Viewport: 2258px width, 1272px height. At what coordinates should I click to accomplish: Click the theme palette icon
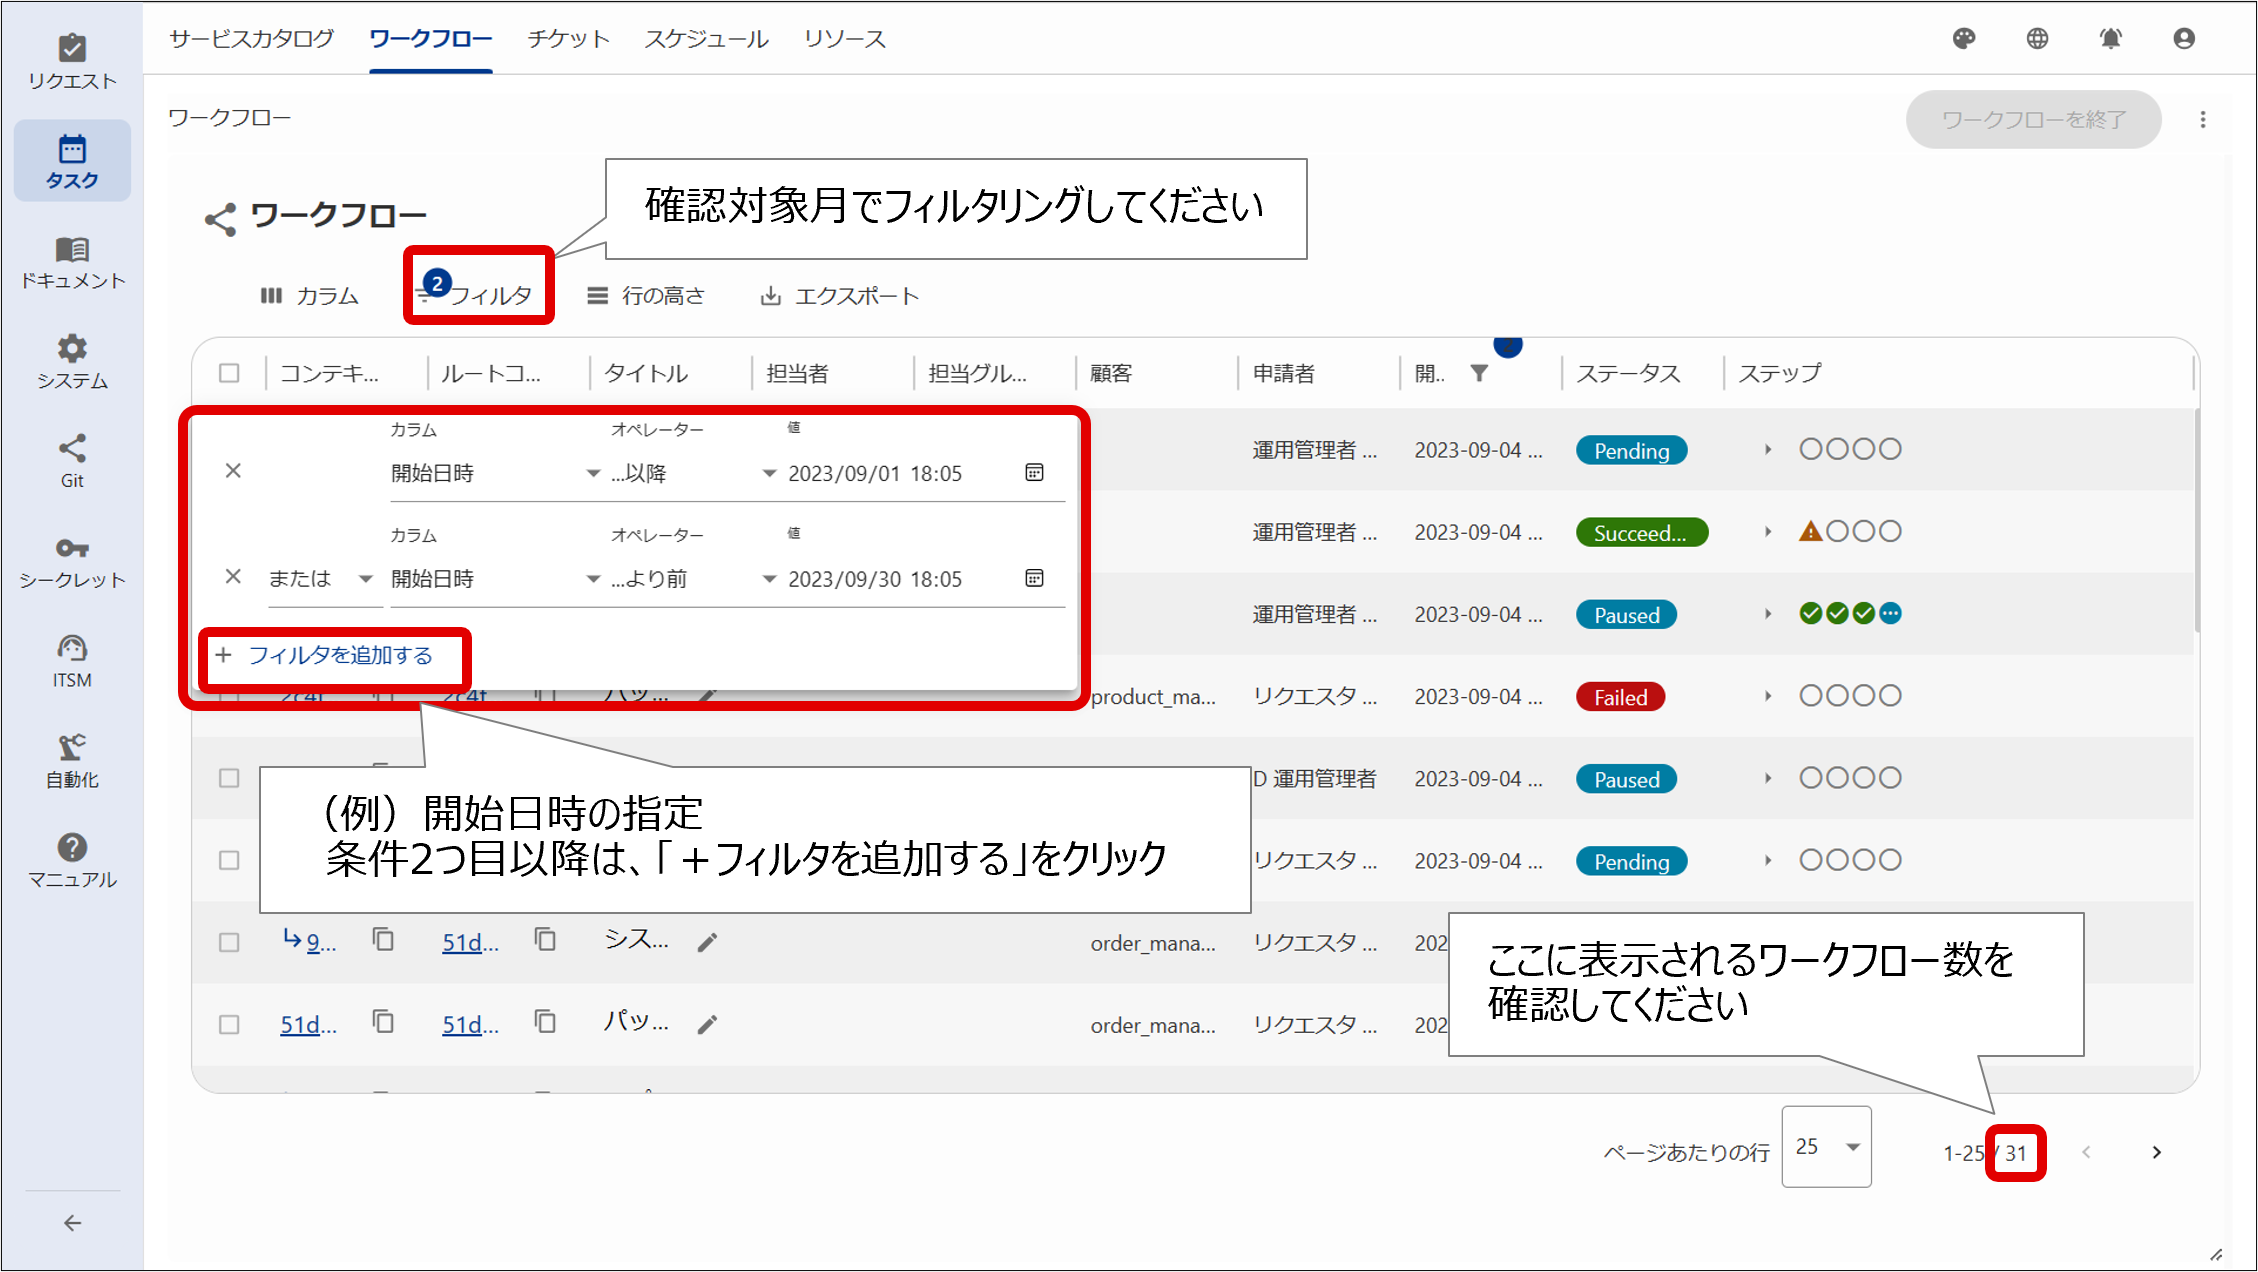pyautogui.click(x=1963, y=38)
